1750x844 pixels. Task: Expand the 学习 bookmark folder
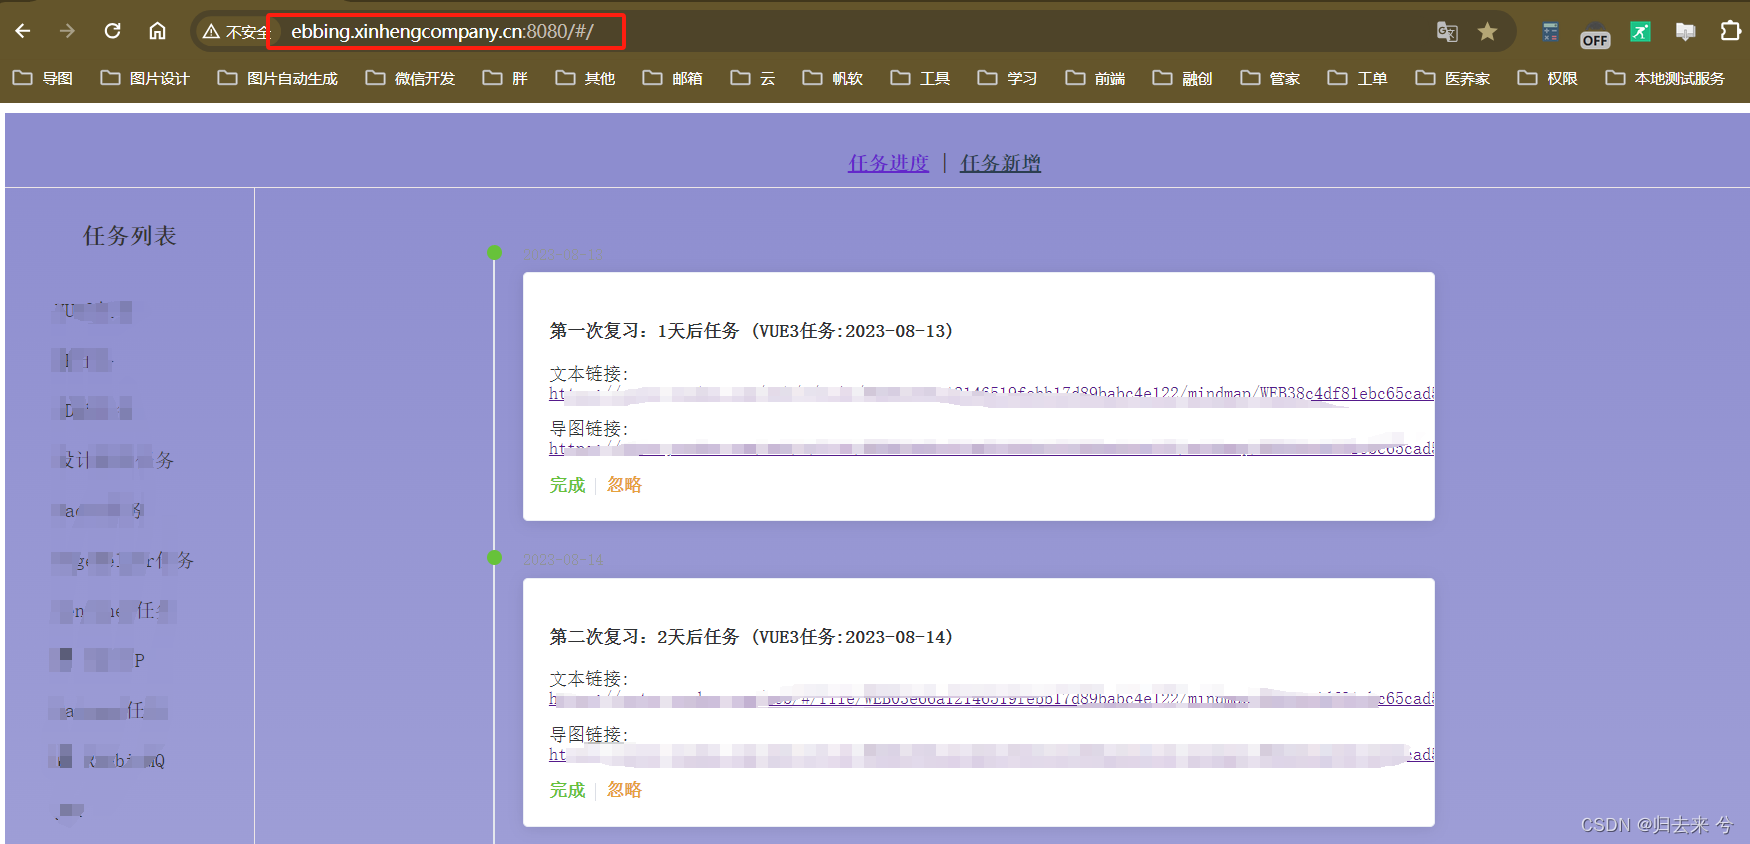pos(1007,78)
